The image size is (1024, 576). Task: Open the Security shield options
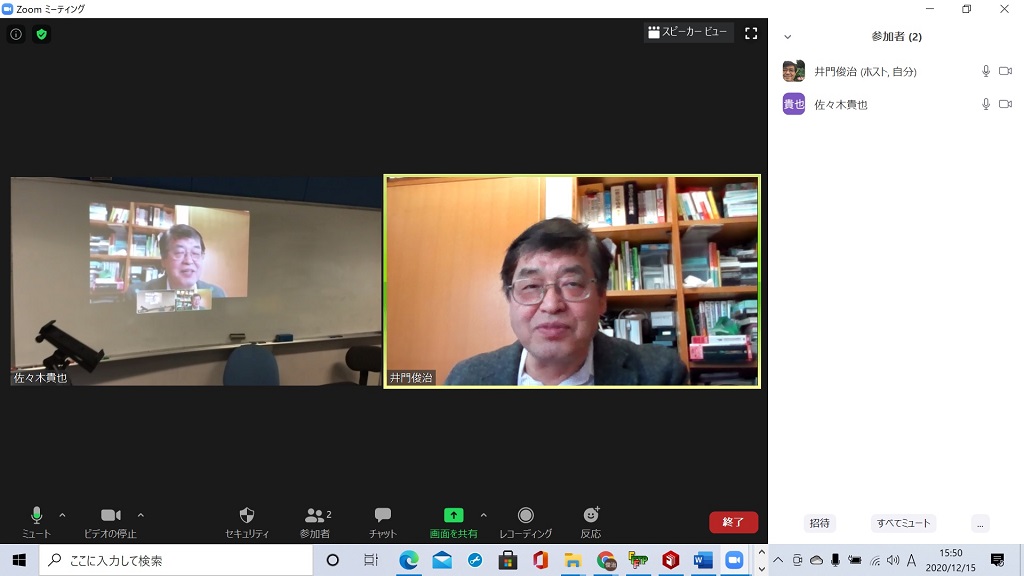[x=247, y=522]
